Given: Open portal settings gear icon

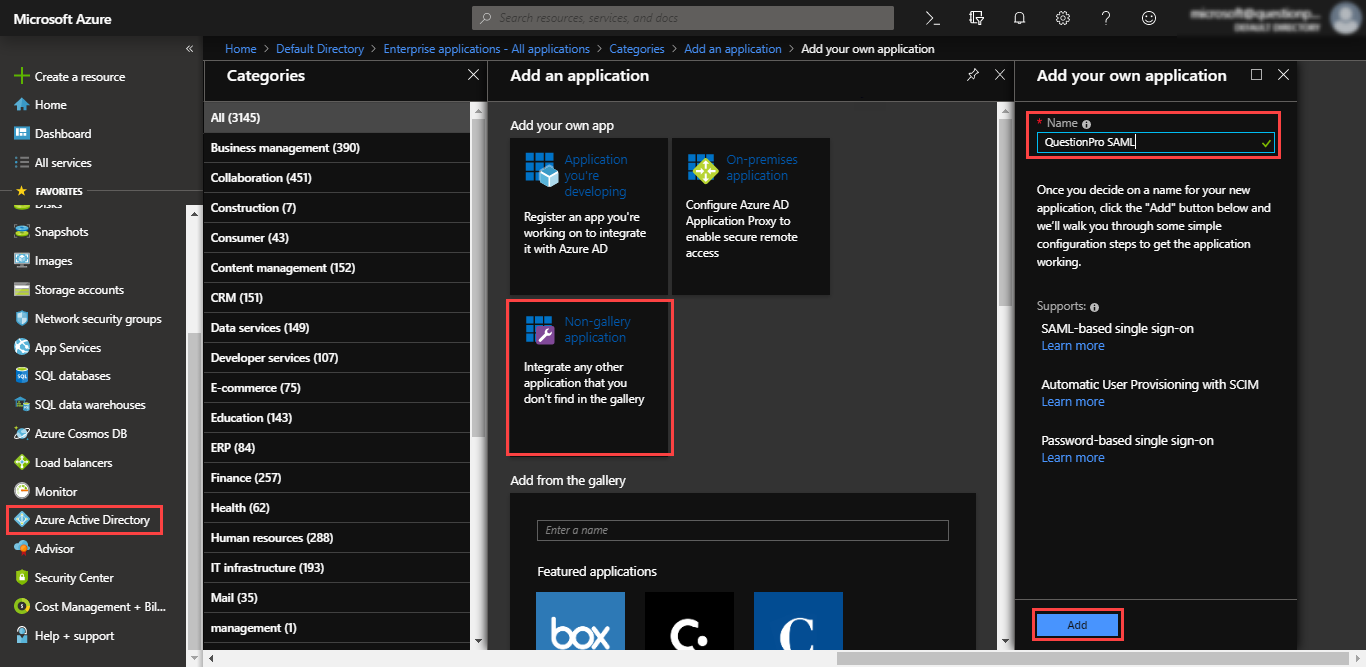Looking at the screenshot, I should [x=1063, y=18].
